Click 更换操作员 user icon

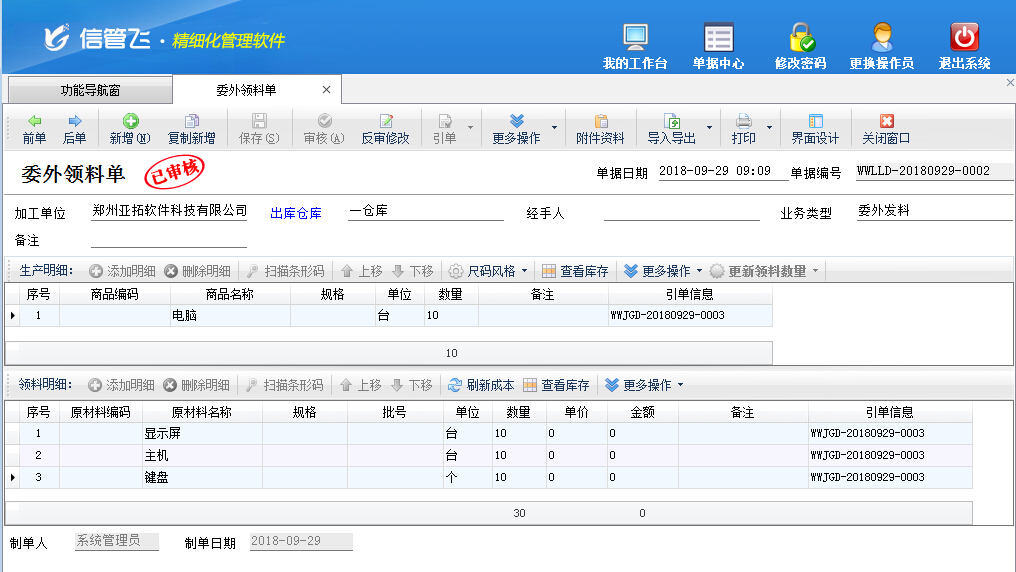(x=881, y=46)
